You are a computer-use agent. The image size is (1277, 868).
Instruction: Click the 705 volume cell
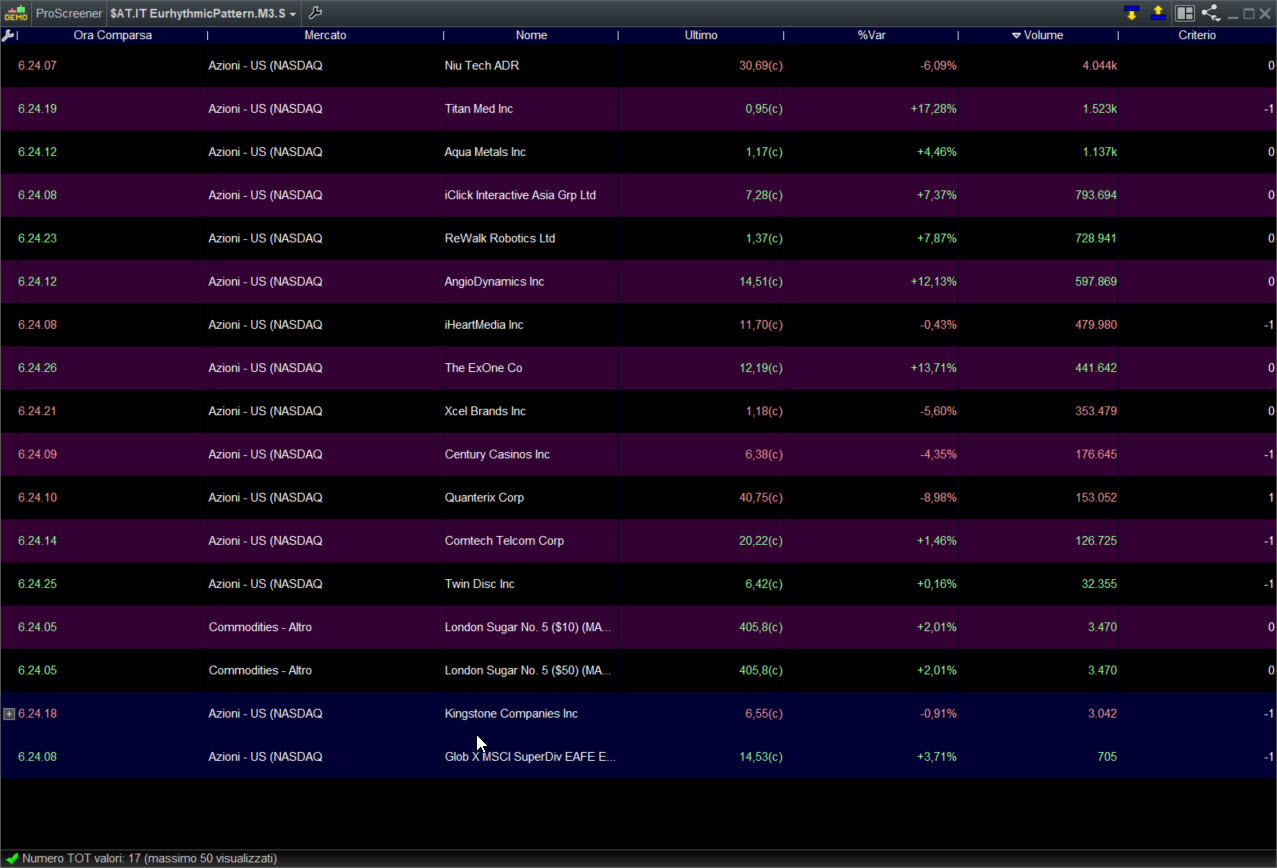pos(1107,756)
